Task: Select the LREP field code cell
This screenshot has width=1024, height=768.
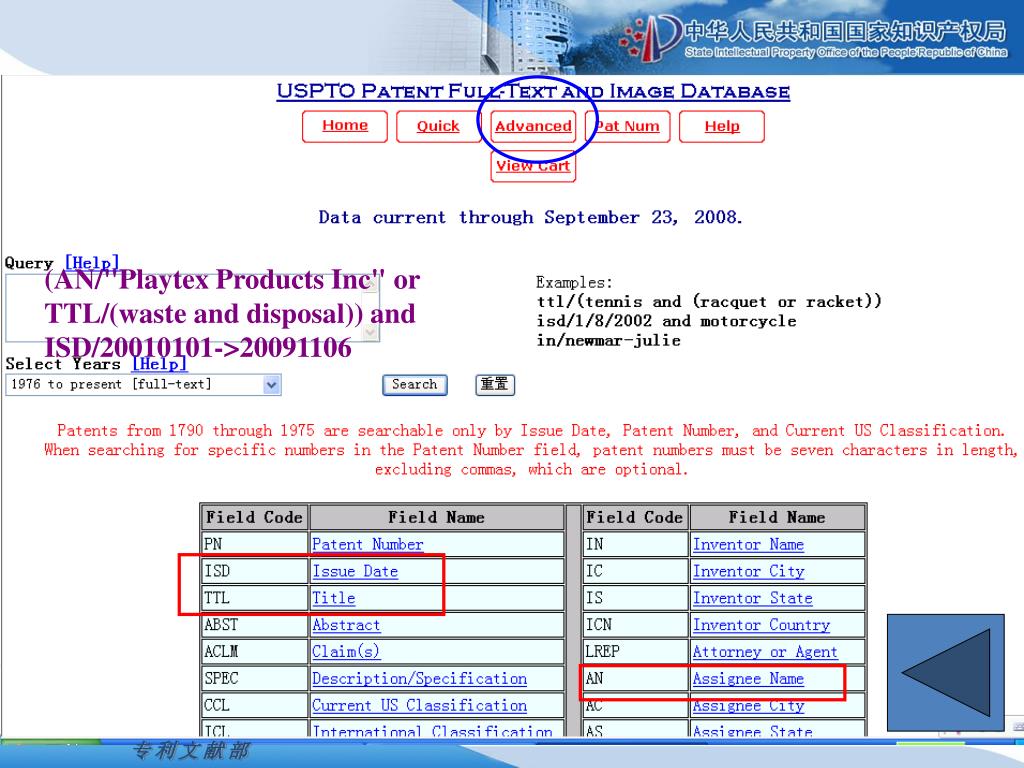Action: [x=635, y=651]
